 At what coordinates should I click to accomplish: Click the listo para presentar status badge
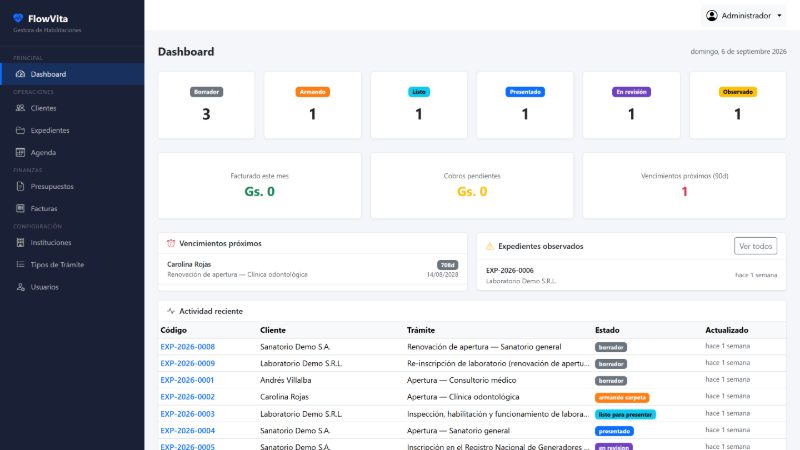click(x=625, y=414)
